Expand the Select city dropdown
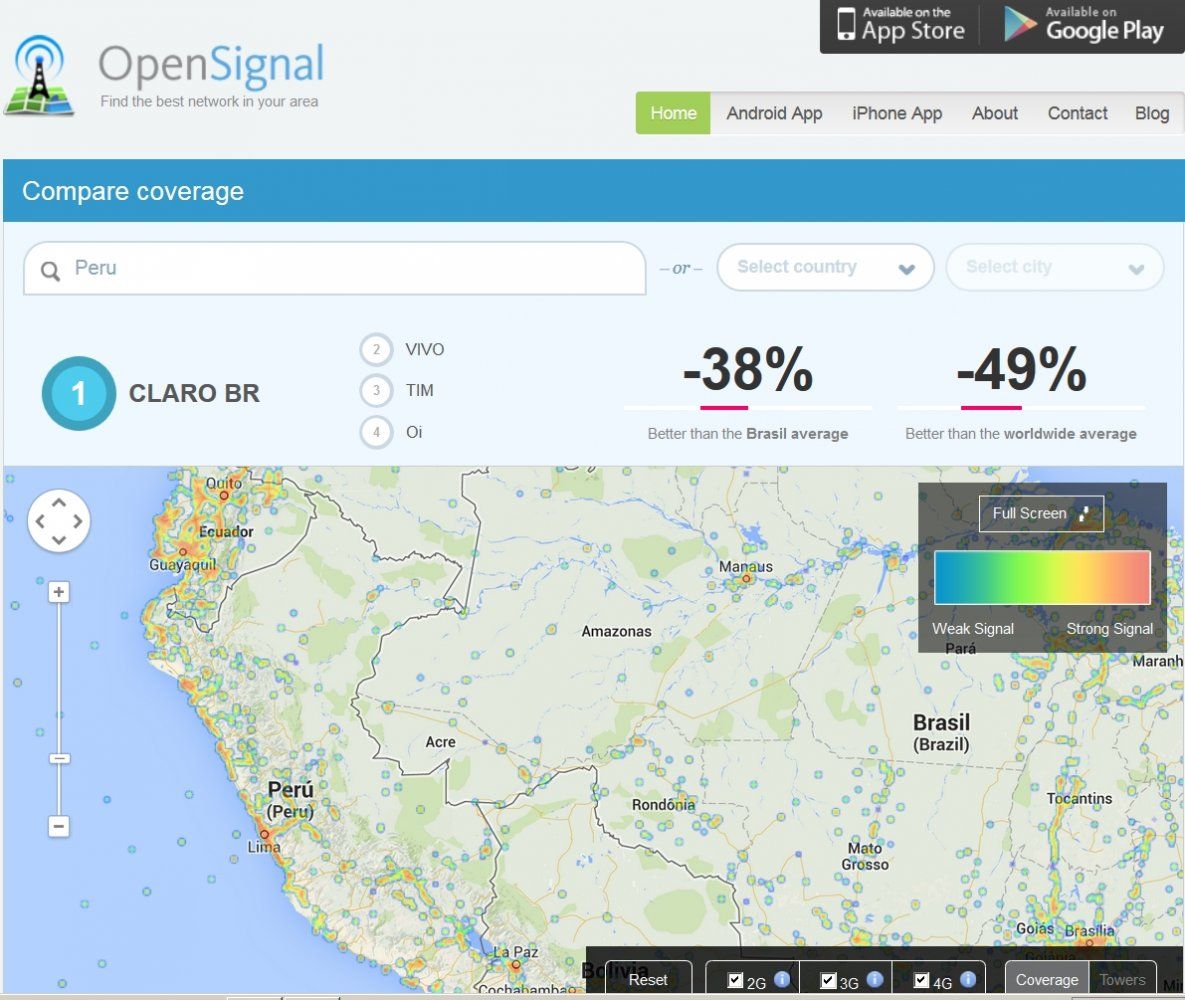 point(1054,268)
